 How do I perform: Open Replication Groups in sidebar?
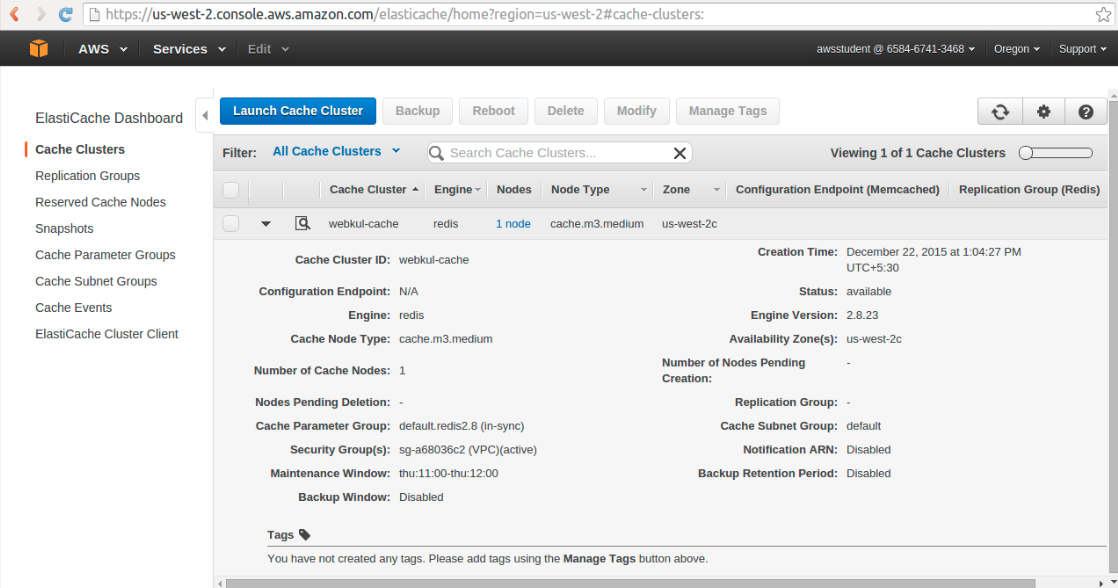(87, 175)
